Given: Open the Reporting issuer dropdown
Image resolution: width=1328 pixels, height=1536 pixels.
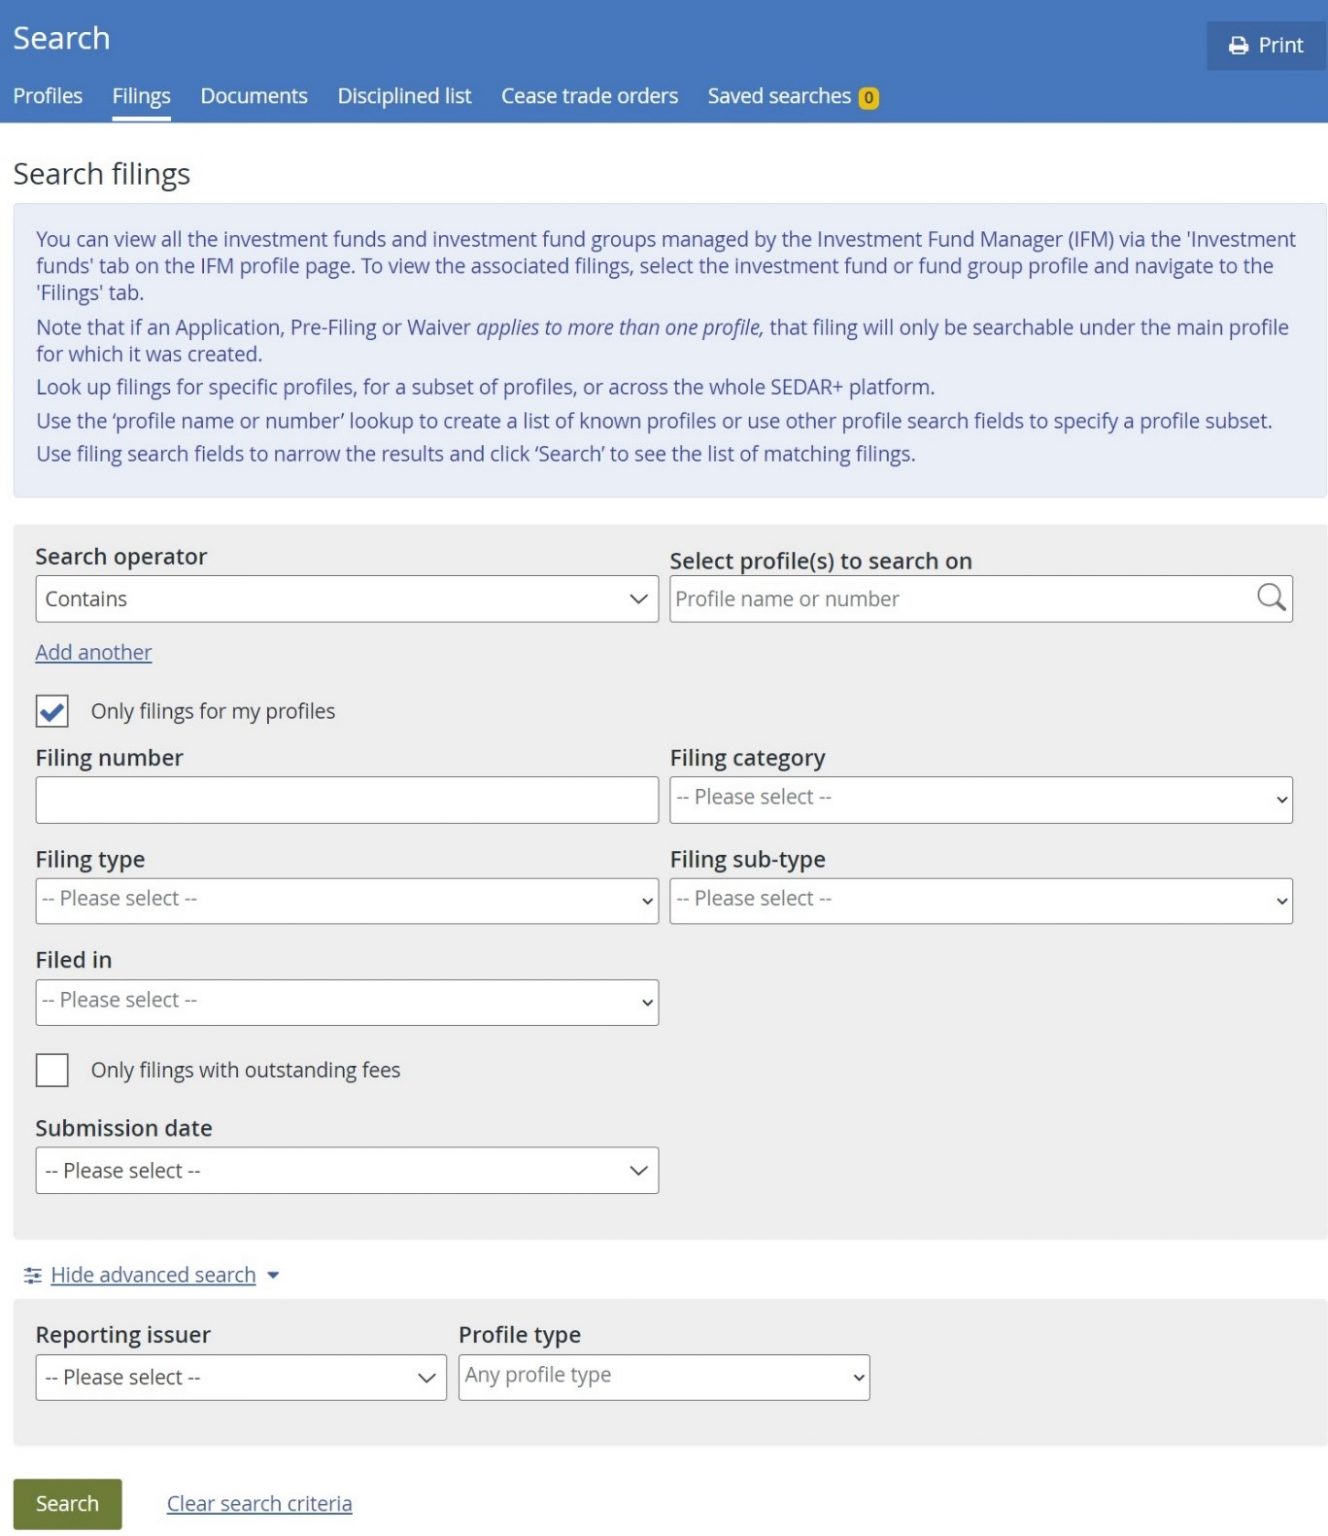Looking at the screenshot, I should pos(241,1377).
